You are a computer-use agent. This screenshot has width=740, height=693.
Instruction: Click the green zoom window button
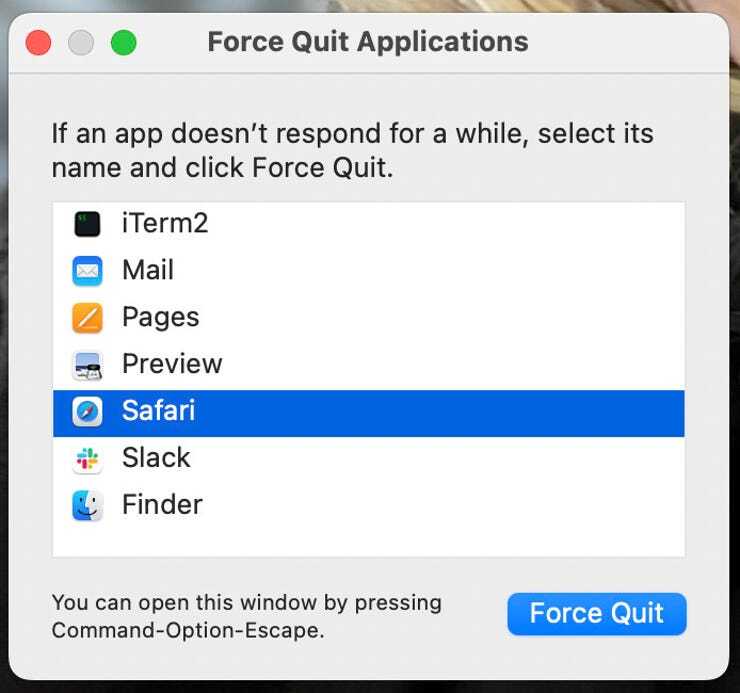click(x=123, y=43)
